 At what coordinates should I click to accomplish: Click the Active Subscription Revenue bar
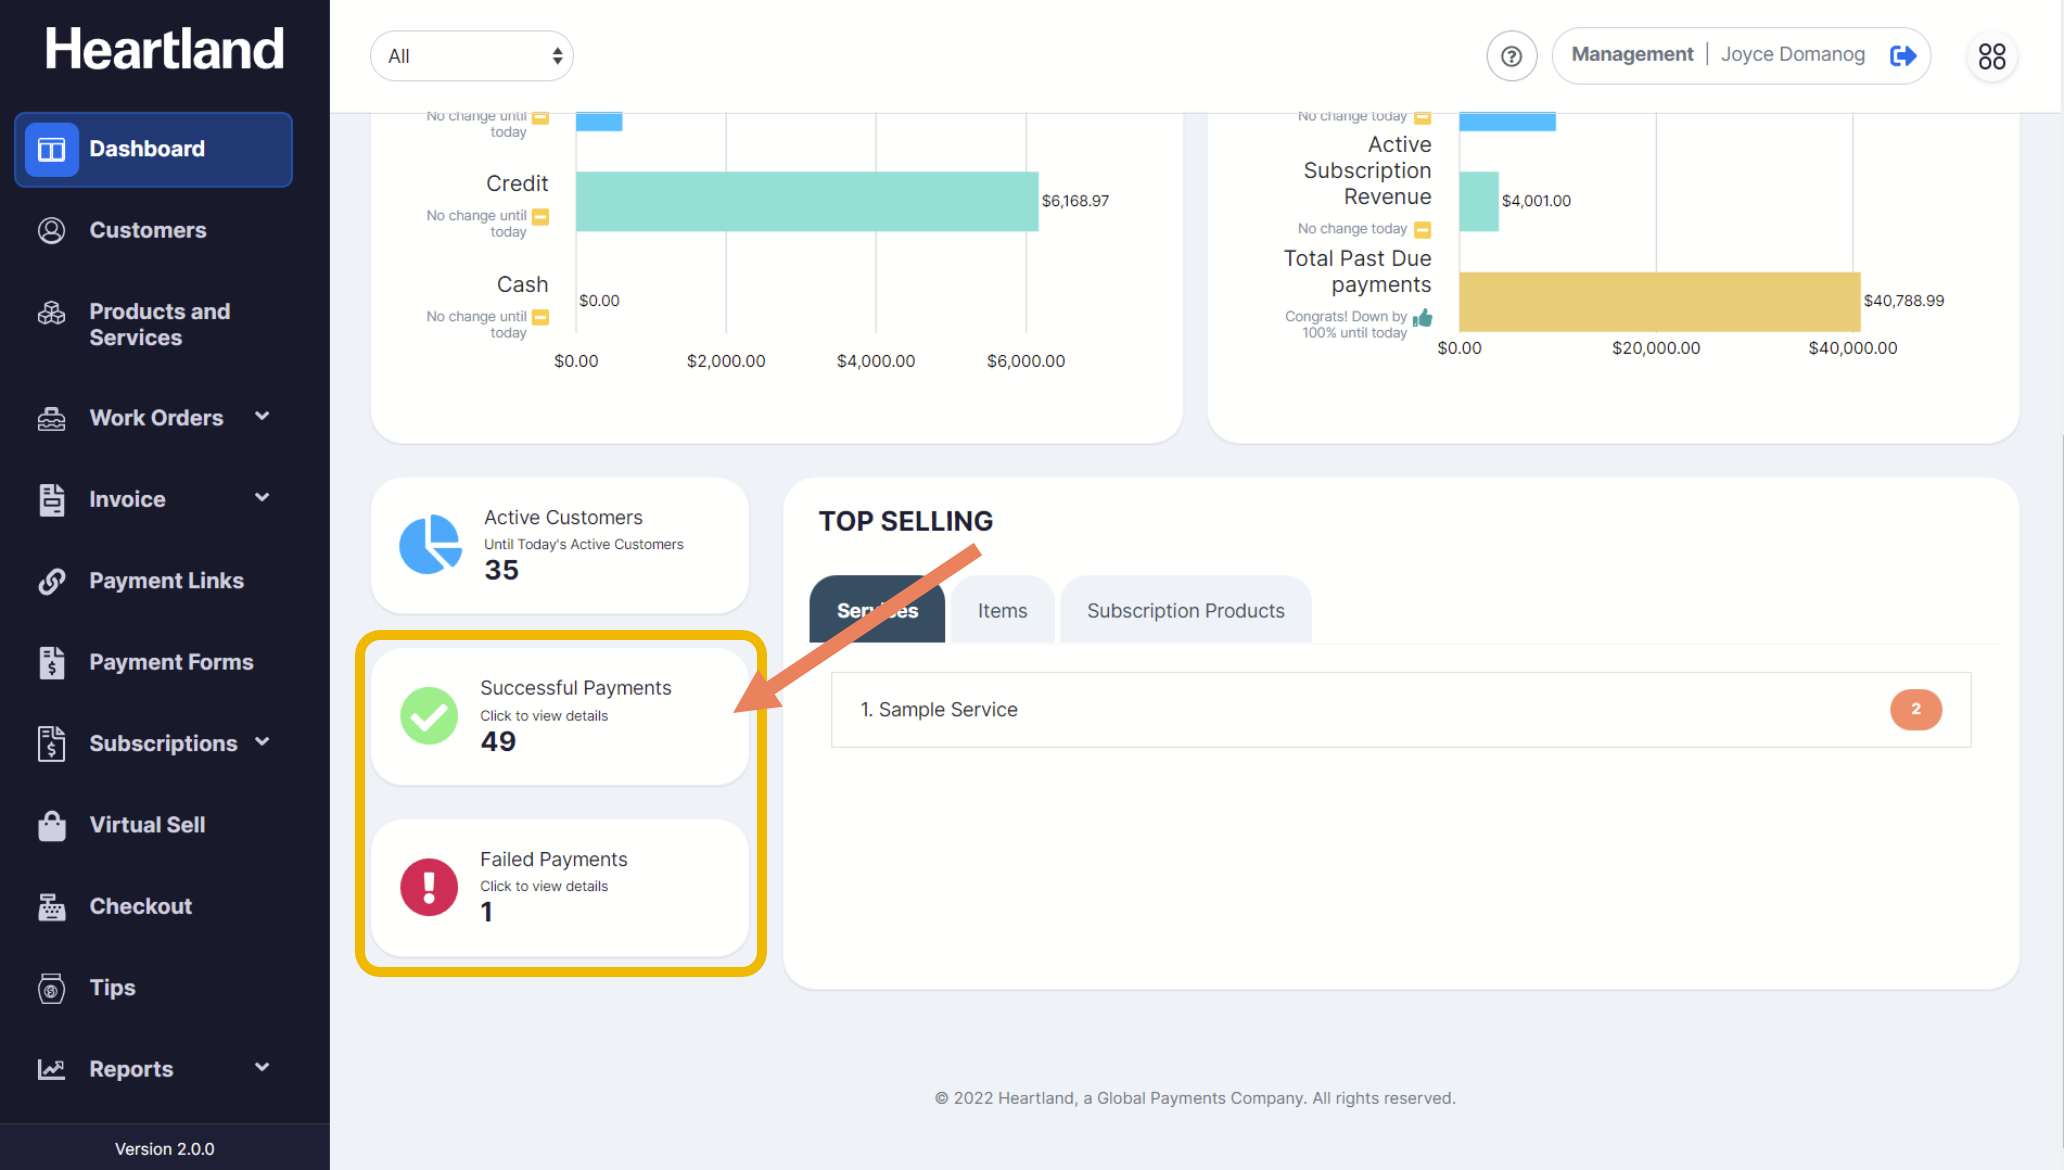(1479, 201)
